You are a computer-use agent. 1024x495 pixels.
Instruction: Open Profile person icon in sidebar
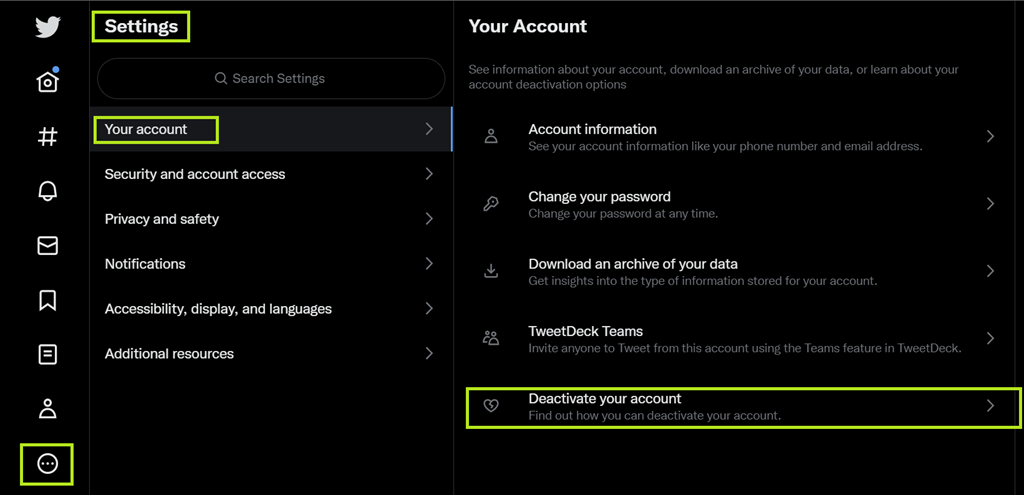click(x=47, y=408)
